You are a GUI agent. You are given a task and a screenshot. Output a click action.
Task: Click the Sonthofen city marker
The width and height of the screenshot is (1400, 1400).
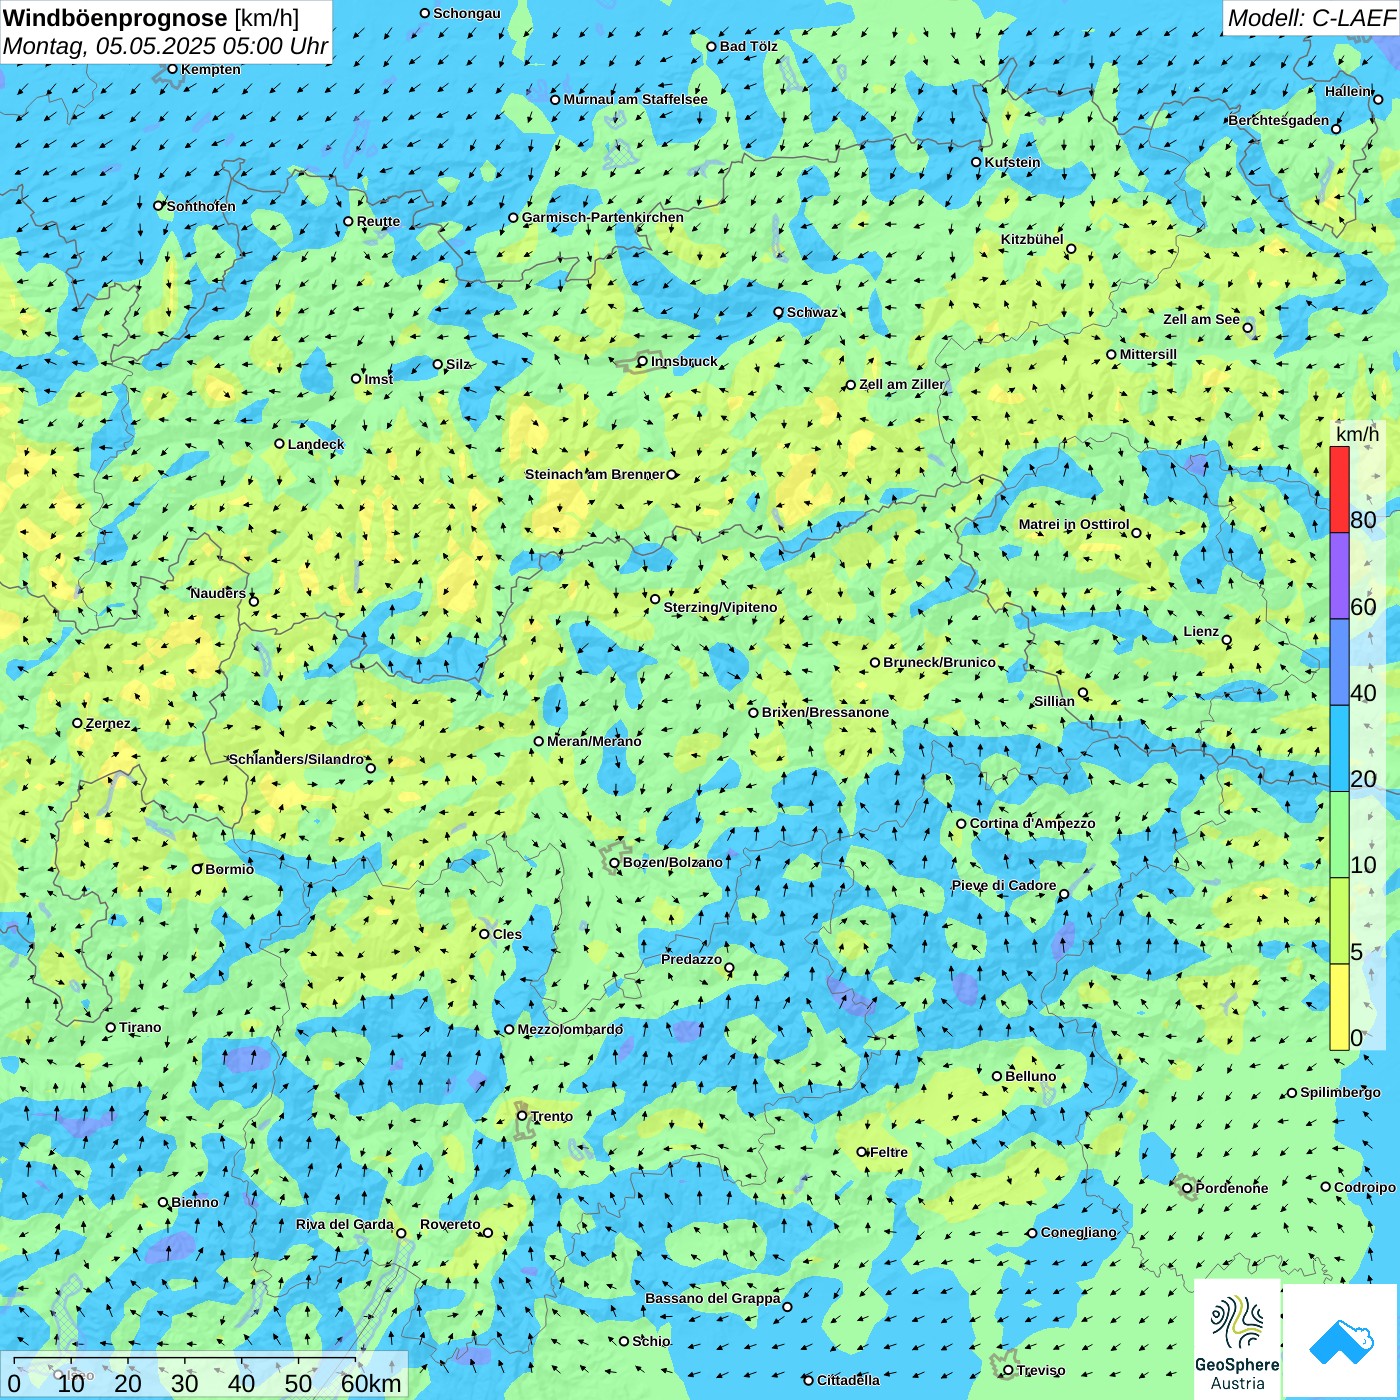[158, 205]
